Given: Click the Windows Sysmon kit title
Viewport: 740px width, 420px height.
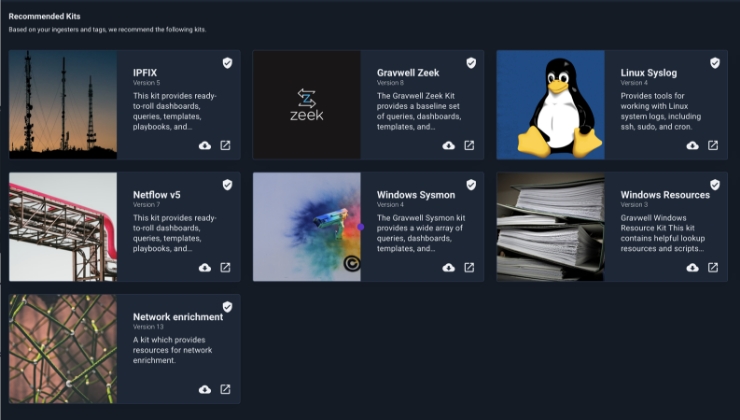Looking at the screenshot, I should pyautogui.click(x=416, y=194).
